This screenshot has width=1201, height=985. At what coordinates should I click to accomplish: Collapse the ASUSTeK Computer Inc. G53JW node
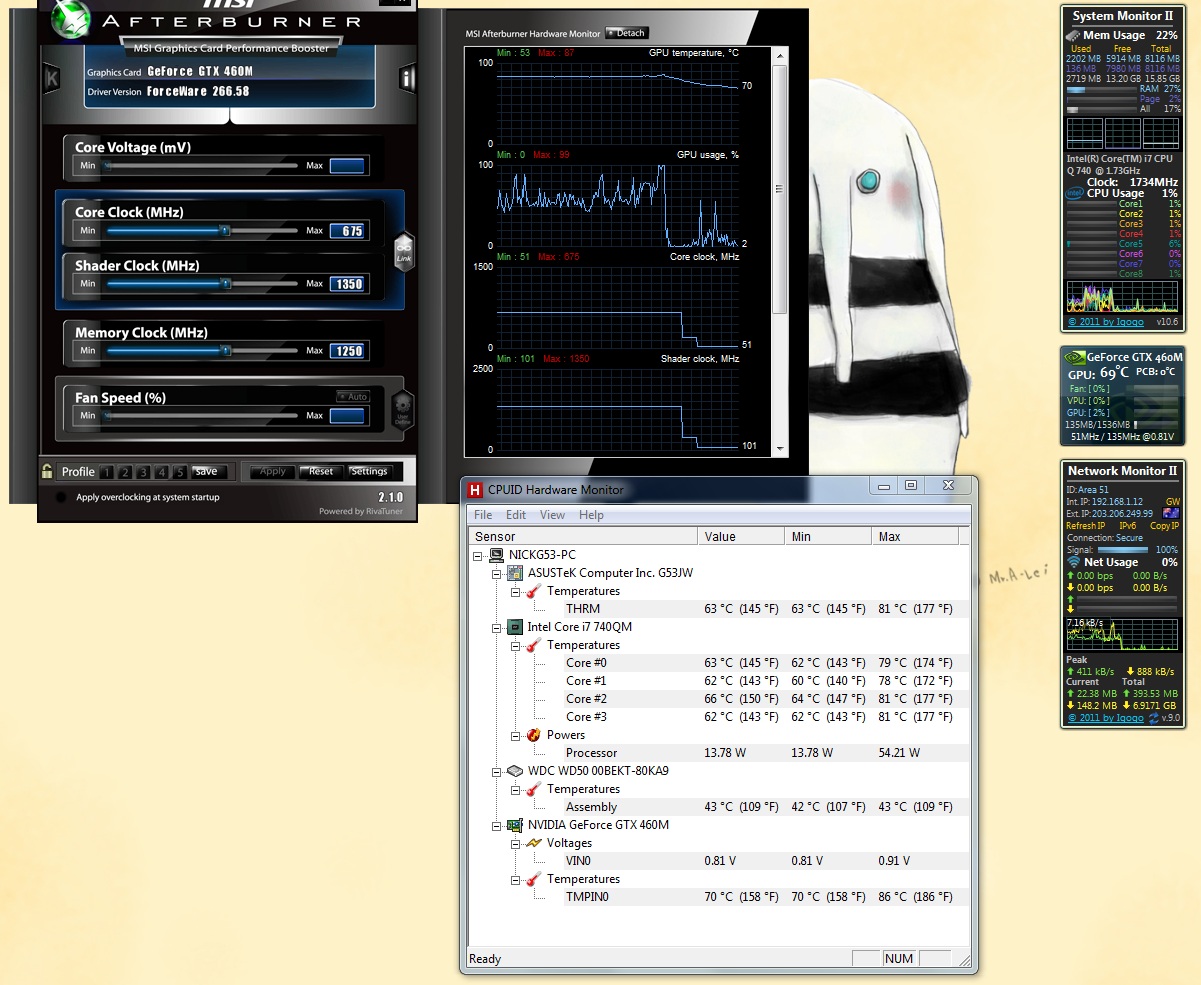(497, 573)
